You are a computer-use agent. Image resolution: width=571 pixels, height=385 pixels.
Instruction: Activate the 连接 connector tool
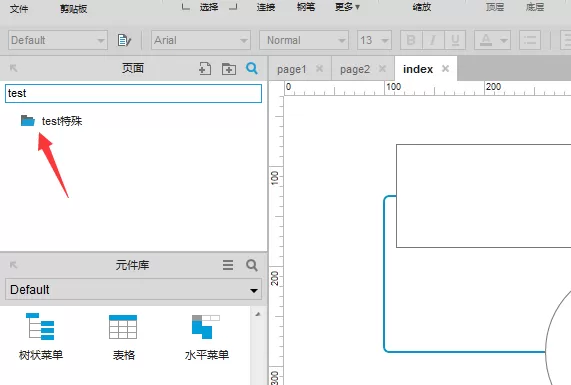tap(266, 7)
